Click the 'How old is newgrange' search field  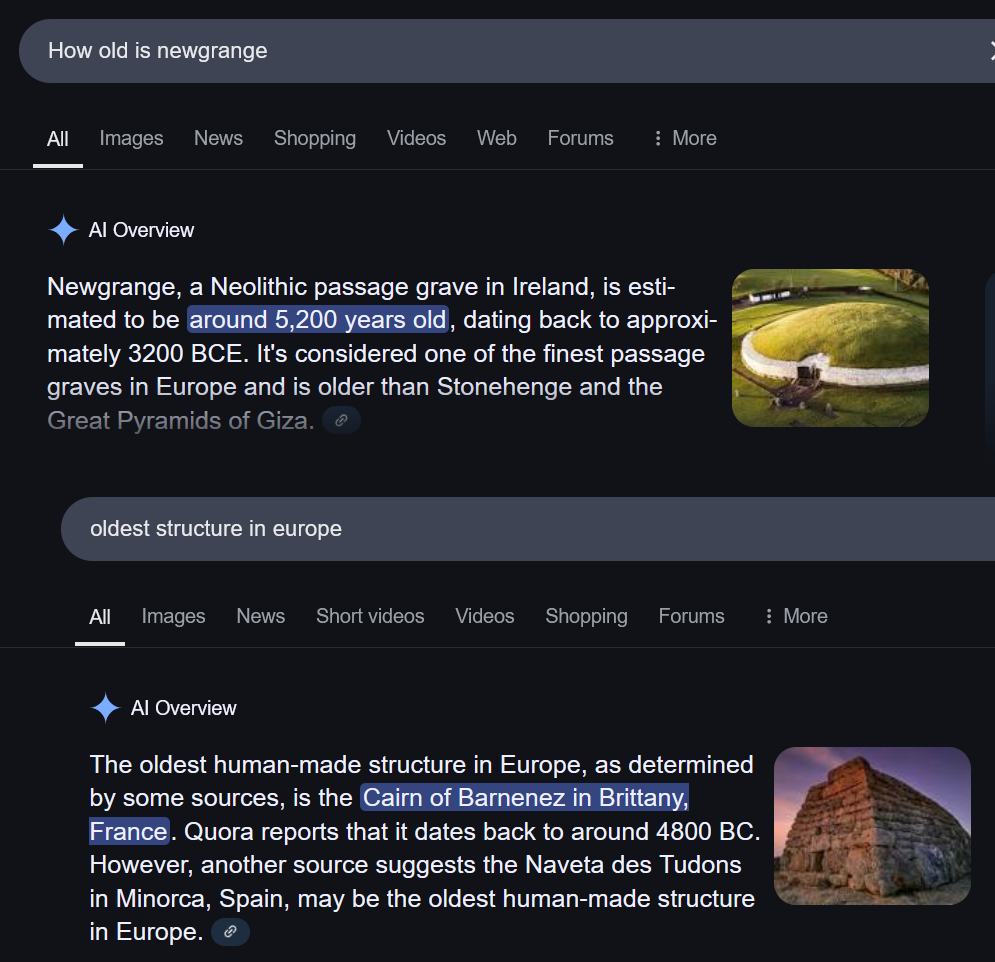(507, 51)
